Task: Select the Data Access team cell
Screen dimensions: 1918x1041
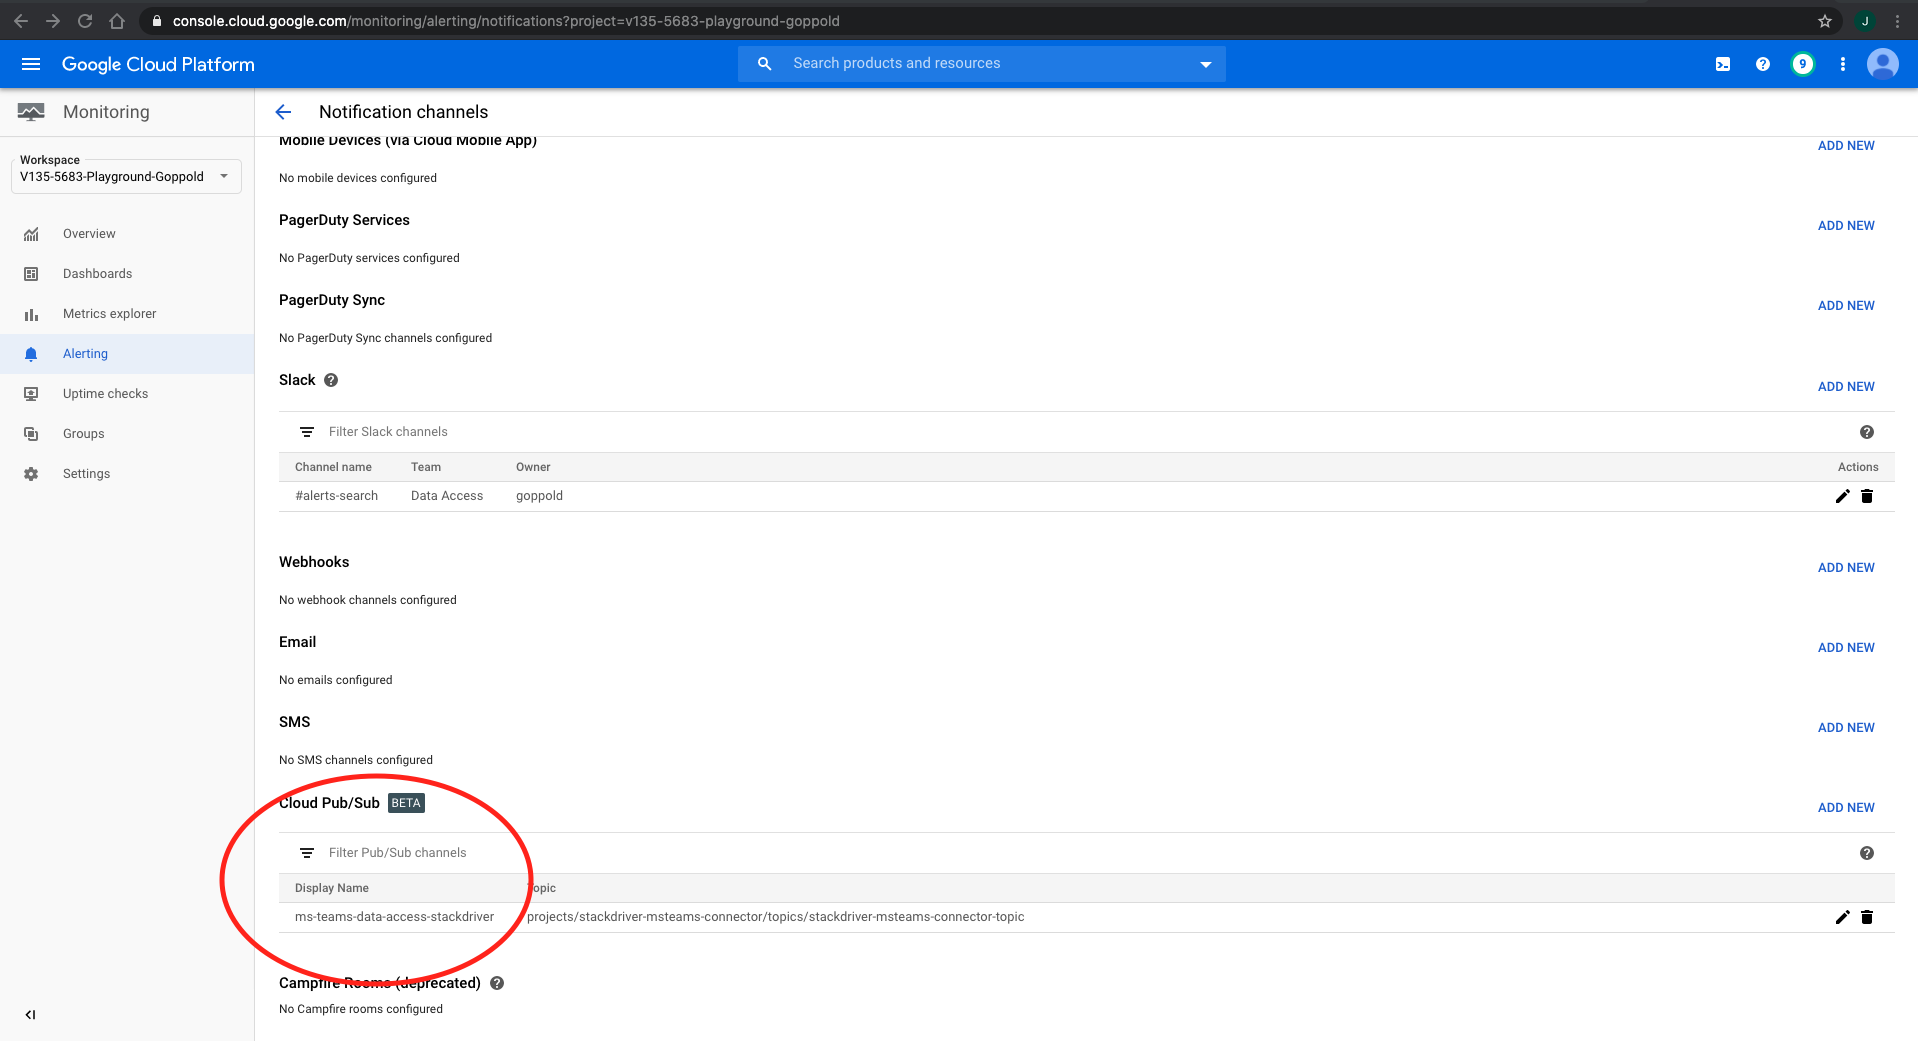Action: pos(447,496)
